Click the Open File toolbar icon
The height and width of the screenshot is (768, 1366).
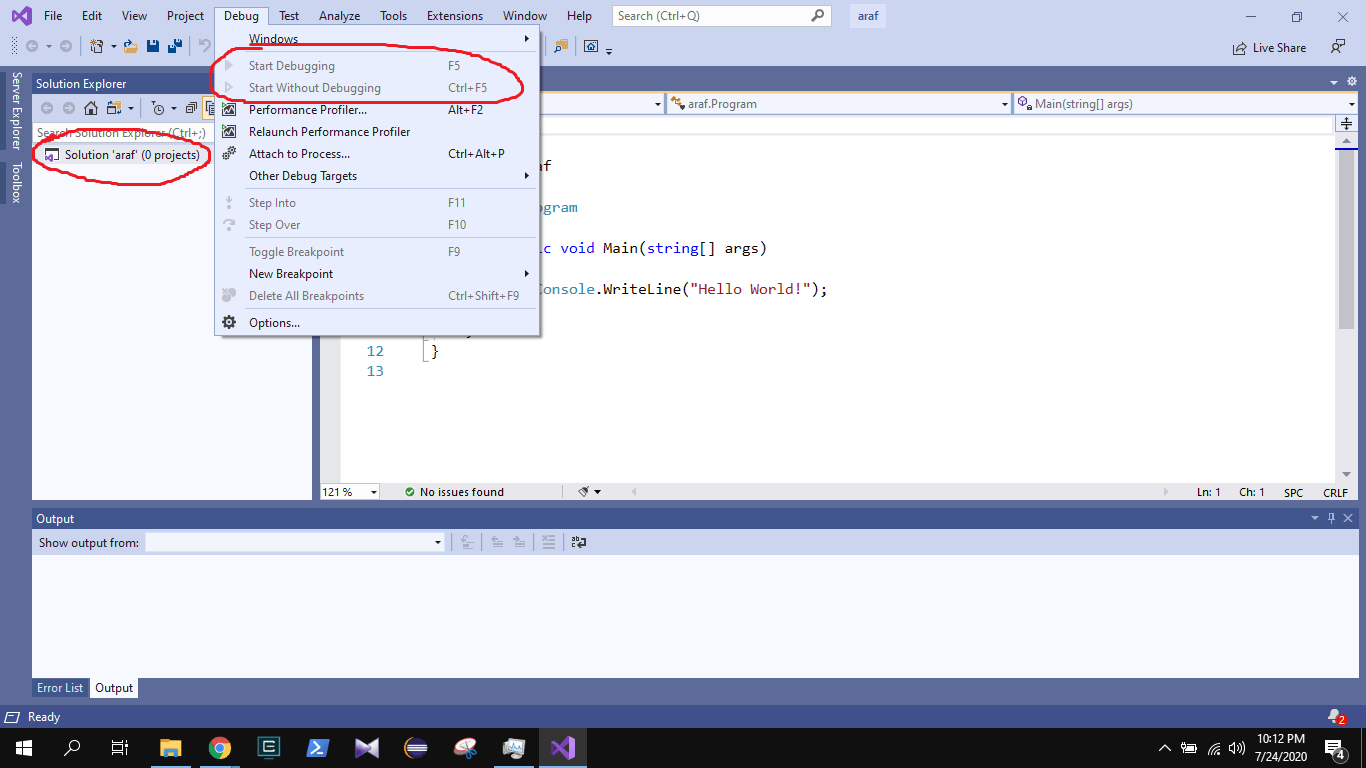pos(131,46)
